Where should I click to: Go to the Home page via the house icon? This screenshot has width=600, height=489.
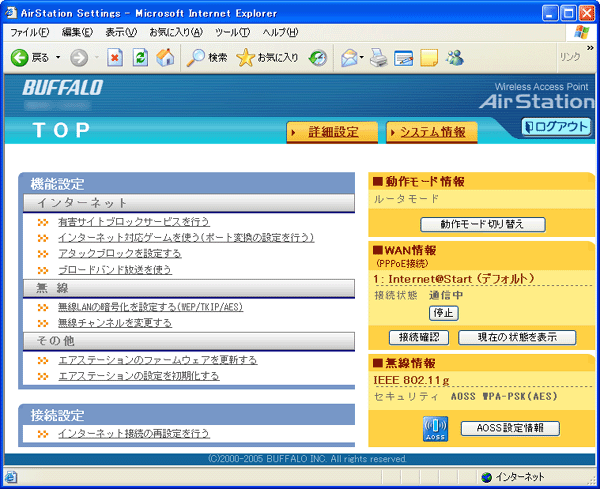coord(165,58)
